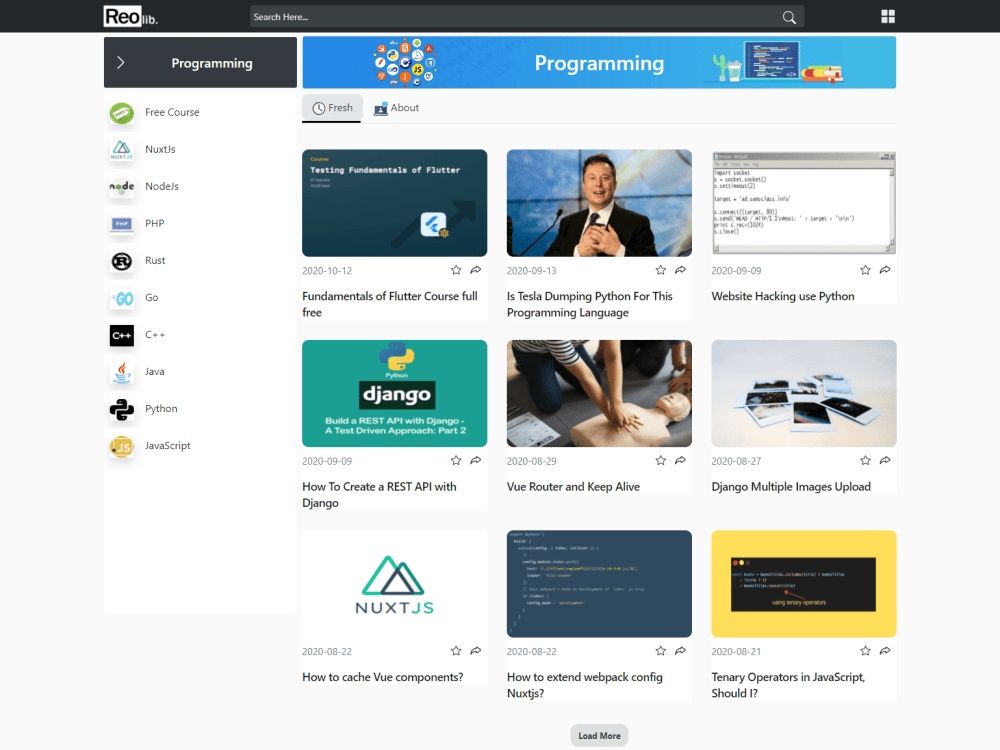Star the extend webpack config Nuxtjs post
The width and height of the screenshot is (1000, 750).
[x=661, y=651]
